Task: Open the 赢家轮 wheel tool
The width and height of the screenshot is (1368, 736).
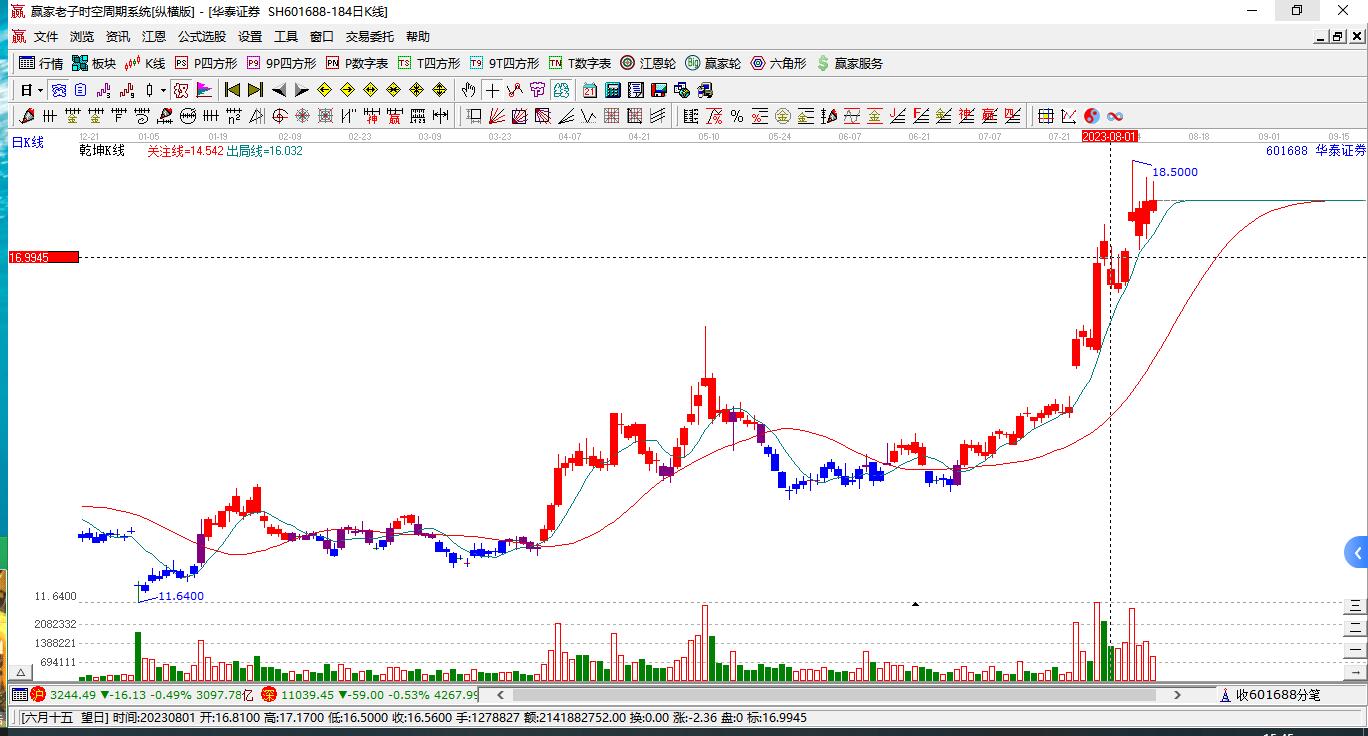Action: (713, 63)
